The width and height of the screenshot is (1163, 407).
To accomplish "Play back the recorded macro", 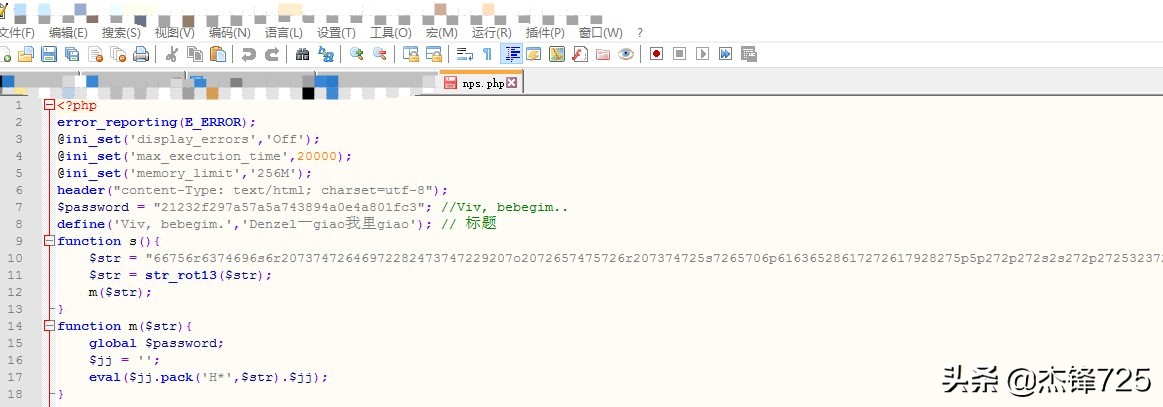I will 702,53.
